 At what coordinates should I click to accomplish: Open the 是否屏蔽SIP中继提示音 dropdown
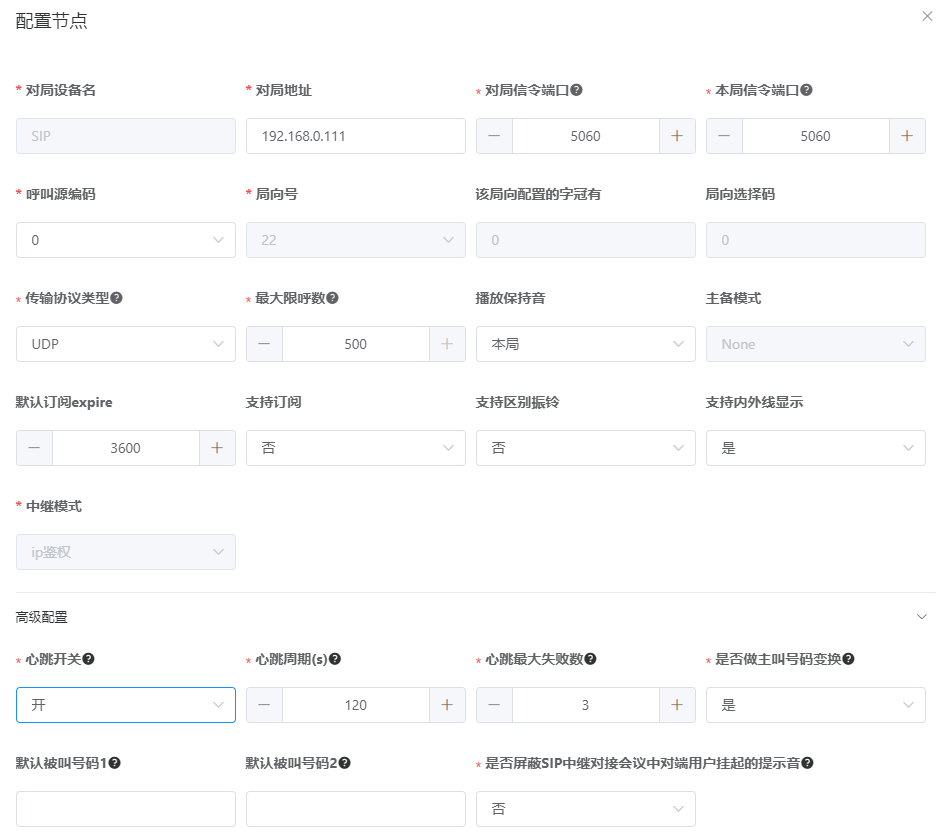pyautogui.click(x=586, y=809)
